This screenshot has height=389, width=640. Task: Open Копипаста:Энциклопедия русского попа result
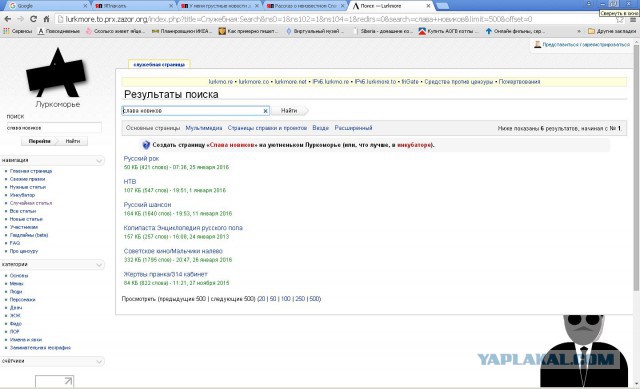(x=183, y=228)
